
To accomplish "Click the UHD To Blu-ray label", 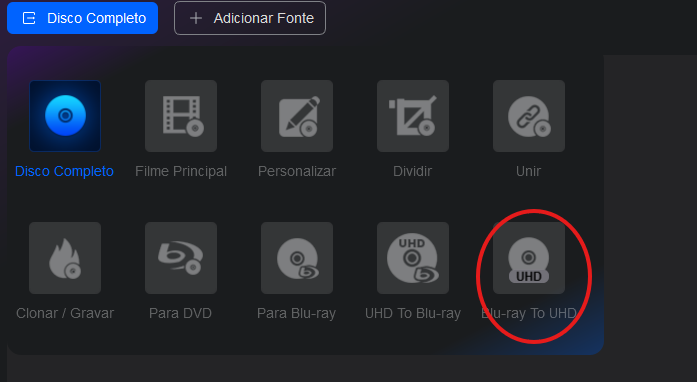I will [413, 313].
